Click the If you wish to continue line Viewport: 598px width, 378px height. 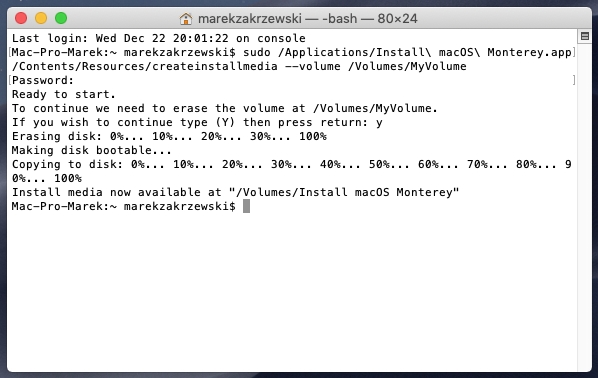(x=197, y=122)
